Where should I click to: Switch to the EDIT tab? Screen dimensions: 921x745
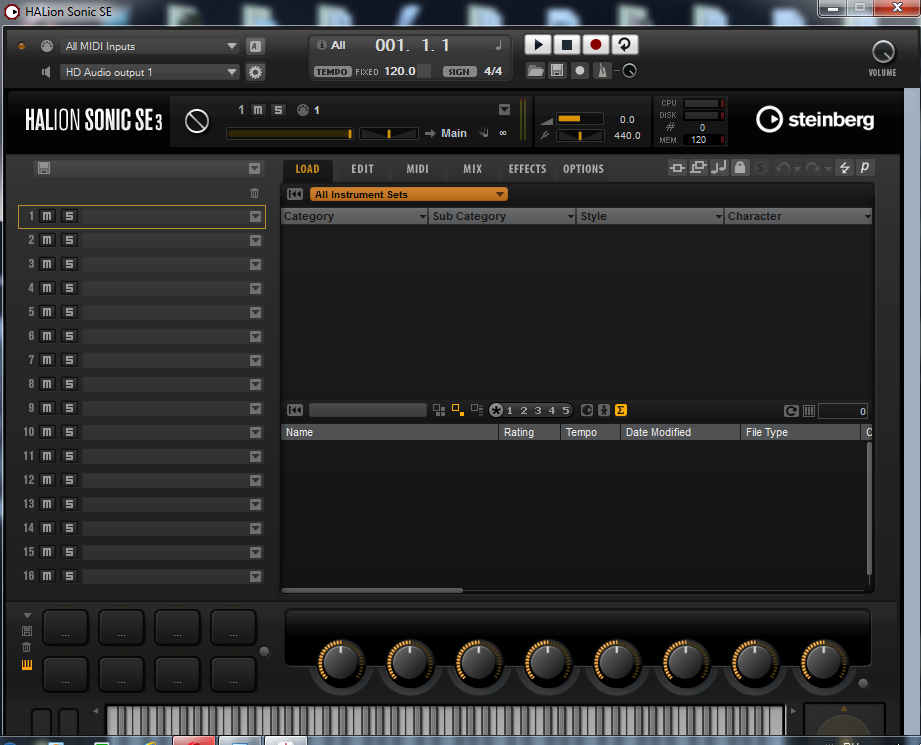click(x=362, y=169)
